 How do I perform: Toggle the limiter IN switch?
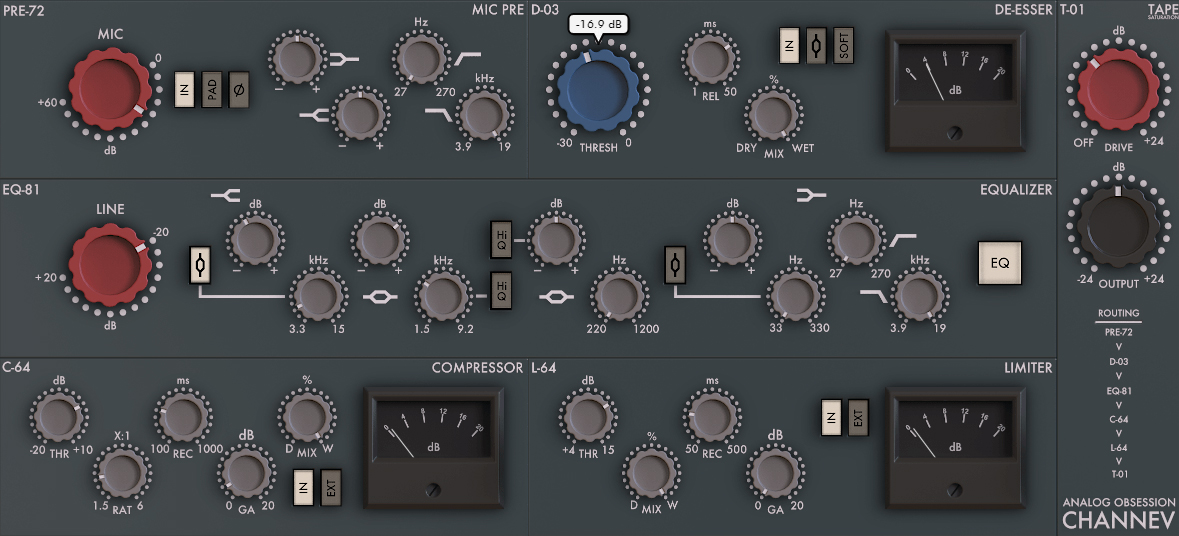[x=830, y=417]
